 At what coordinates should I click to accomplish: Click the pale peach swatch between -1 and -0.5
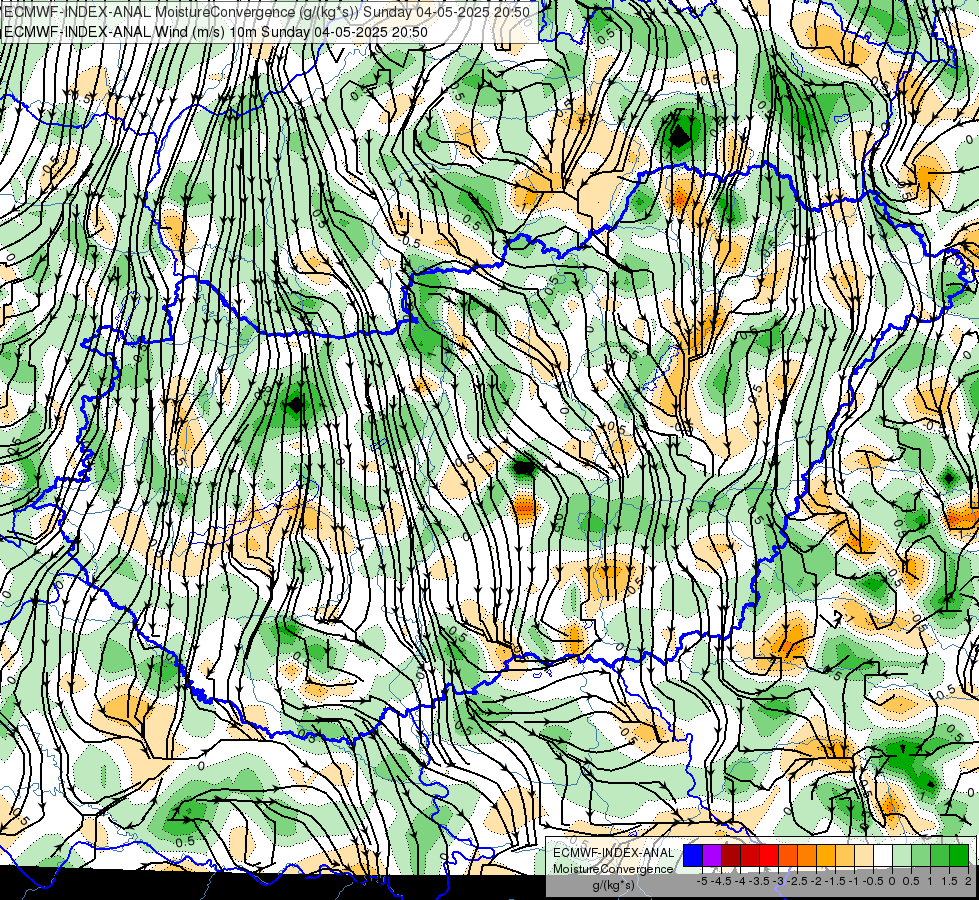coord(864,855)
